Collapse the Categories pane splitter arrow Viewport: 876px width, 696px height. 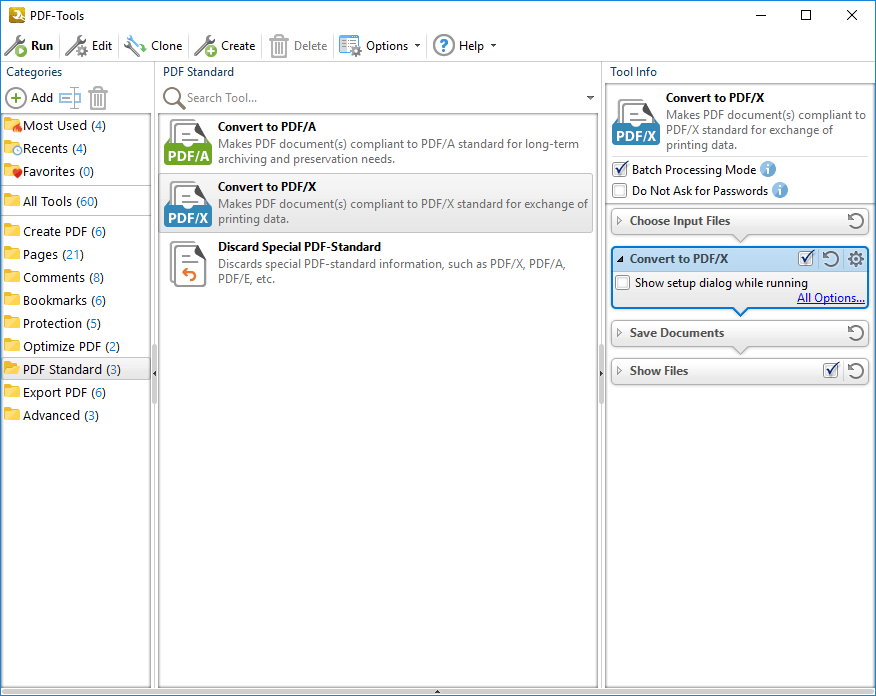tap(154, 373)
